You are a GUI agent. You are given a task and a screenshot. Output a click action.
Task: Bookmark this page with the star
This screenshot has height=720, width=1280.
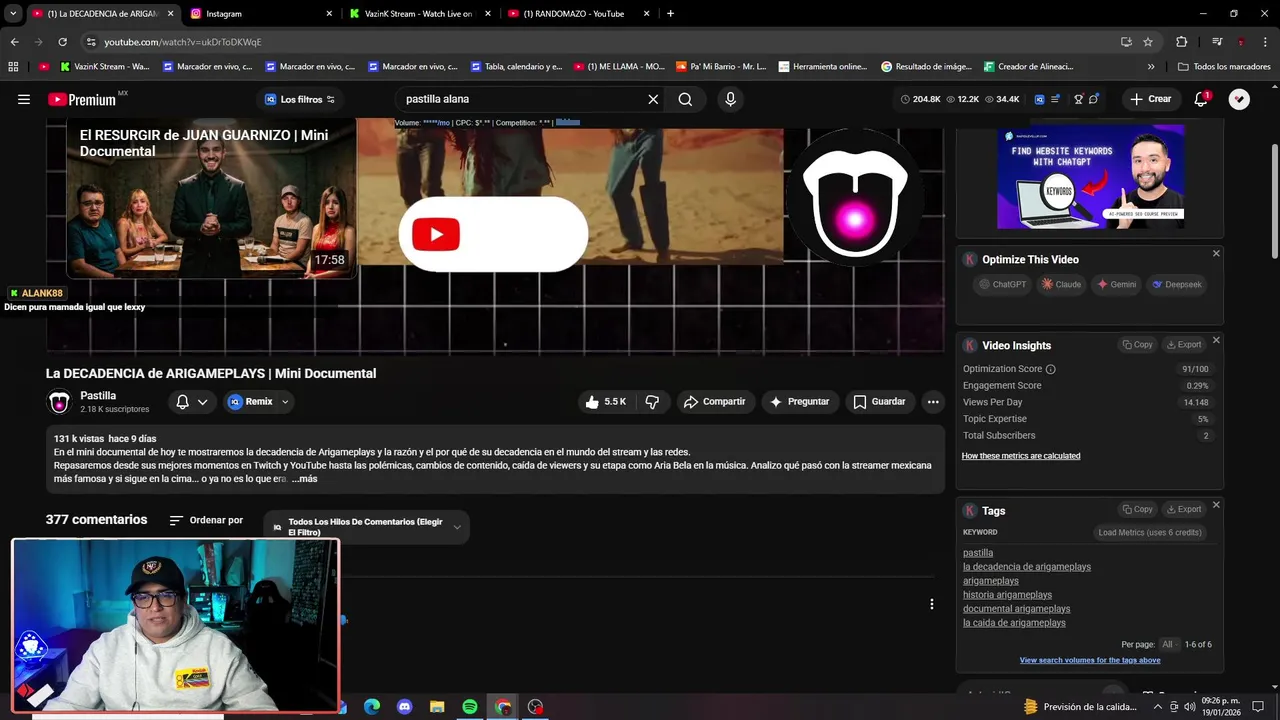[1148, 42]
